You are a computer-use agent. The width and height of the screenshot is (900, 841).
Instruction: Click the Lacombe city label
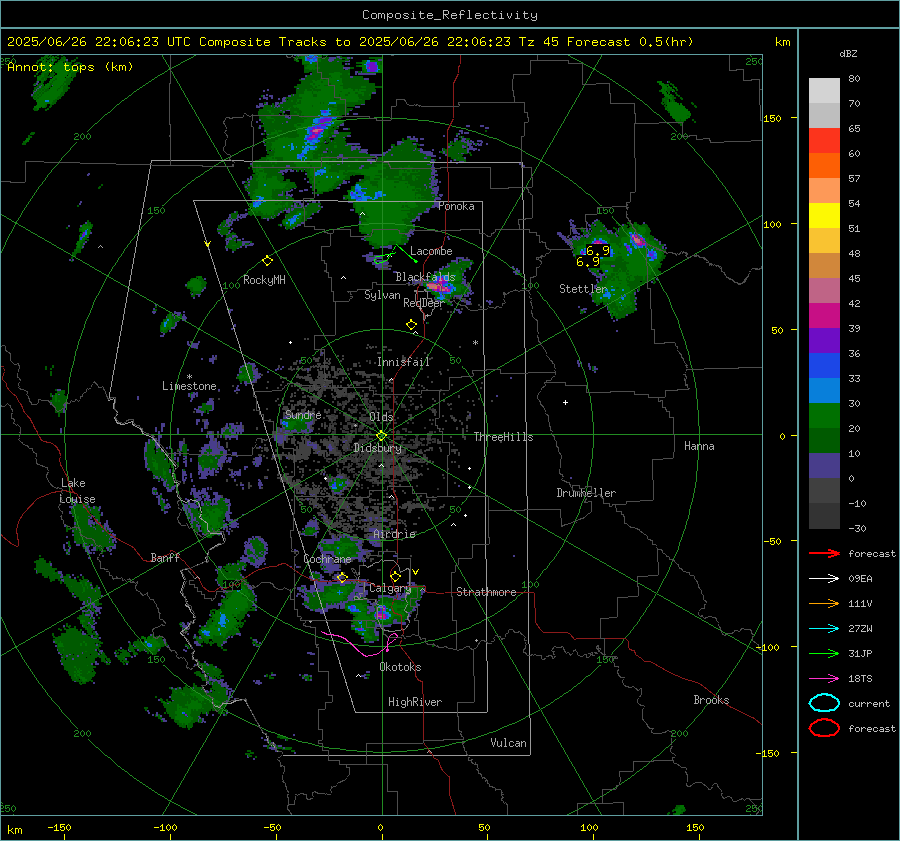(431, 251)
